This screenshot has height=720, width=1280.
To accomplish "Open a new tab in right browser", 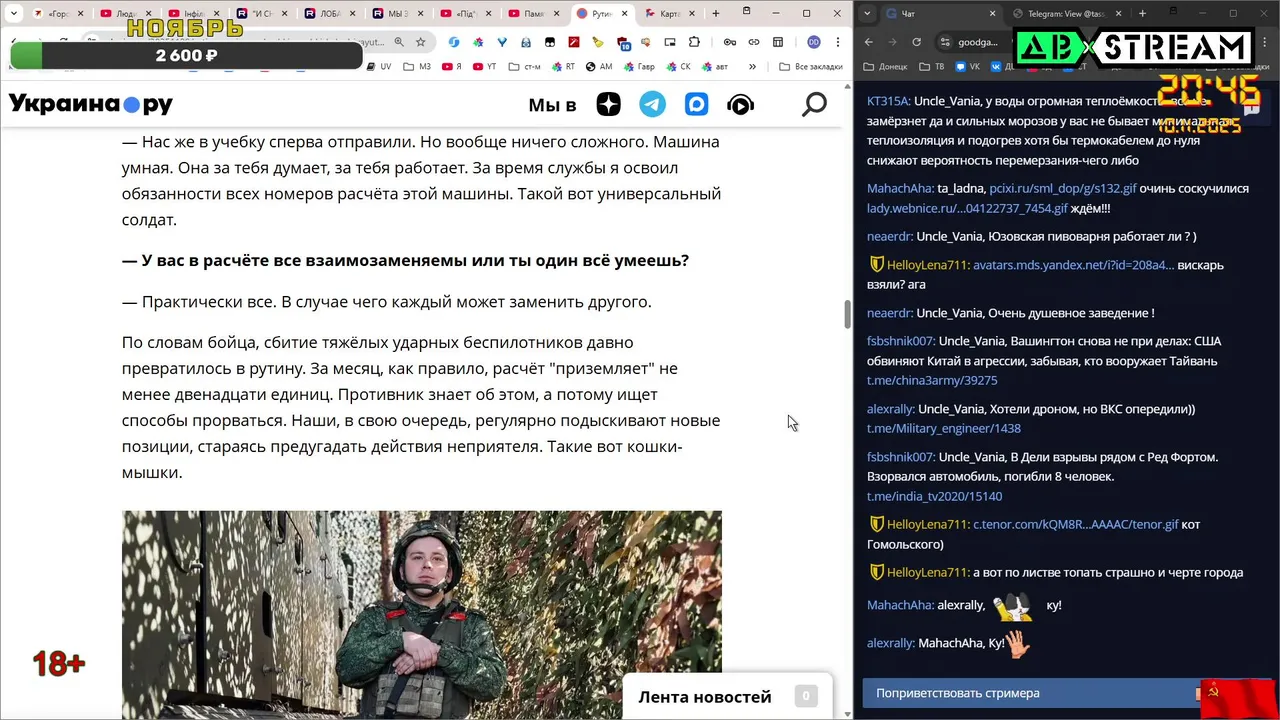I will coord(1142,14).
